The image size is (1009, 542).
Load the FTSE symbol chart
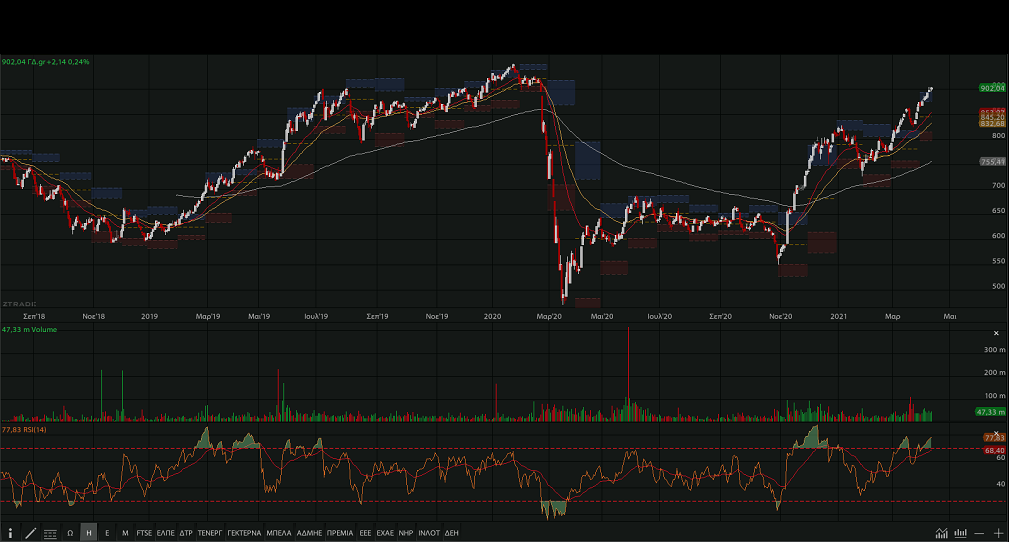pyautogui.click(x=145, y=533)
